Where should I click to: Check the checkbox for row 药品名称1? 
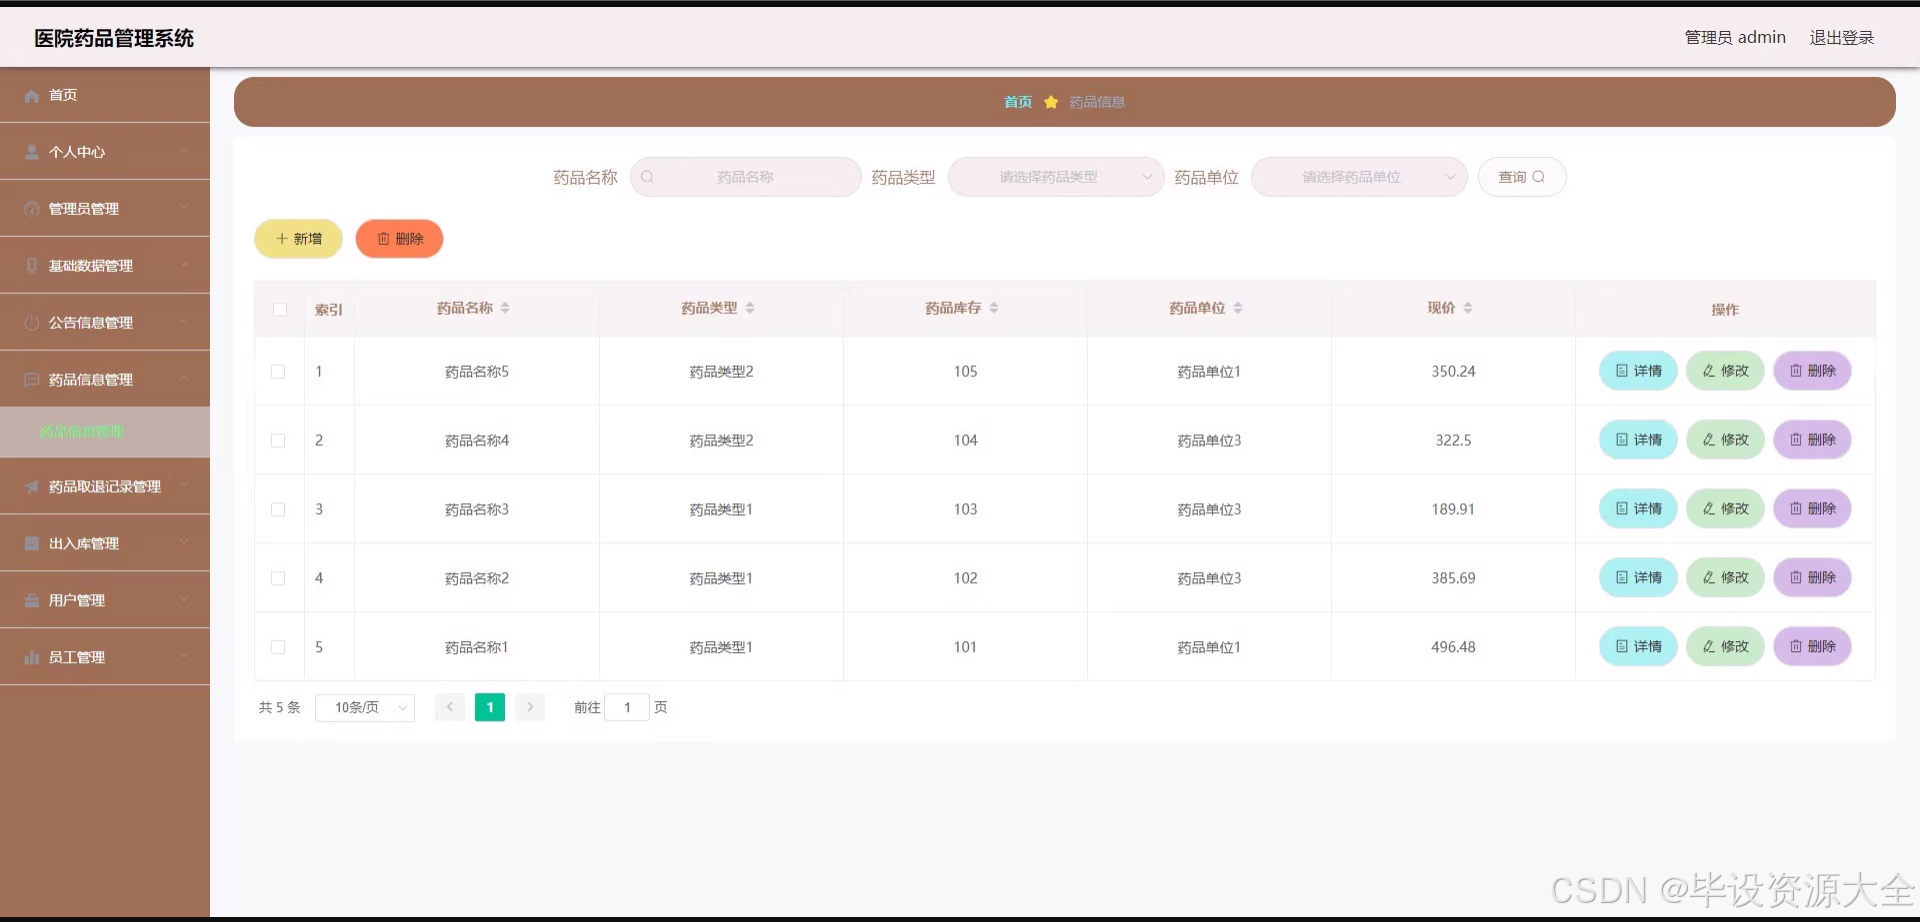pyautogui.click(x=278, y=648)
